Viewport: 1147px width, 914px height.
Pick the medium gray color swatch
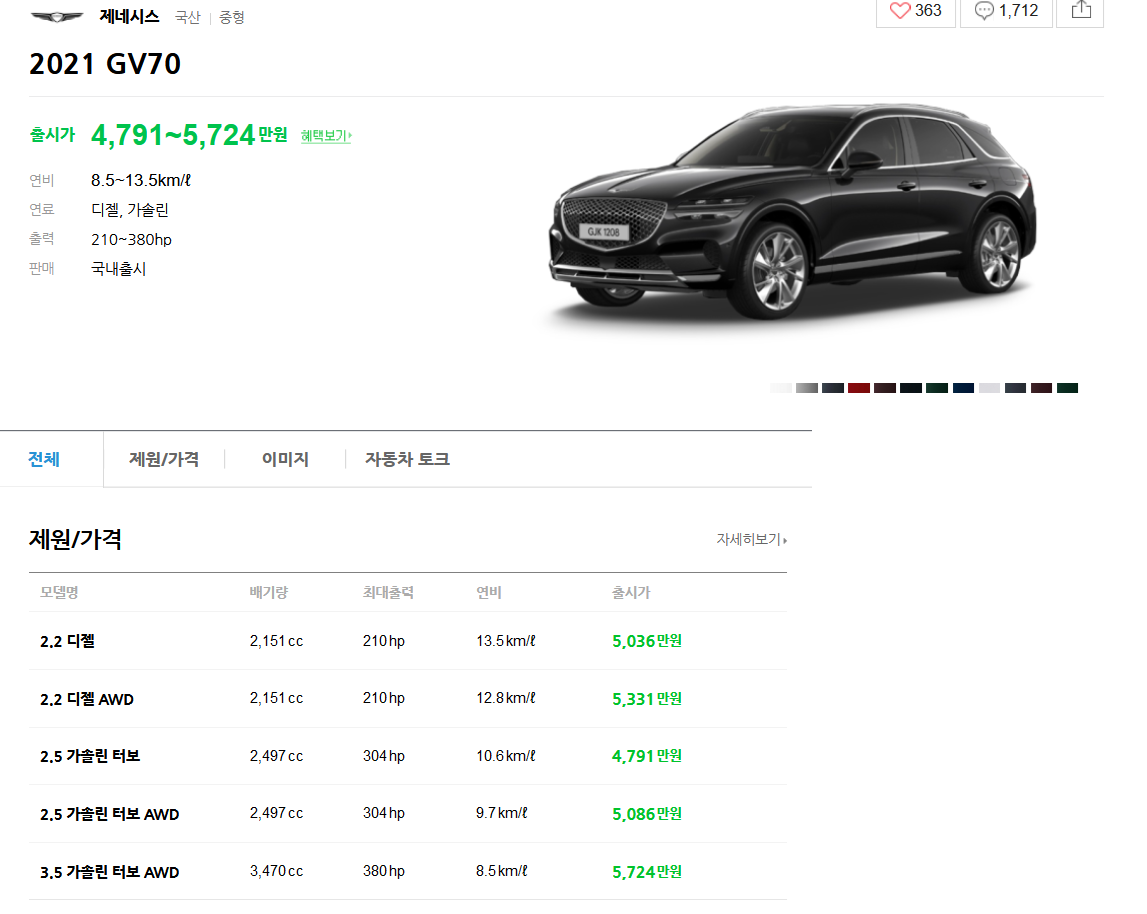[807, 388]
